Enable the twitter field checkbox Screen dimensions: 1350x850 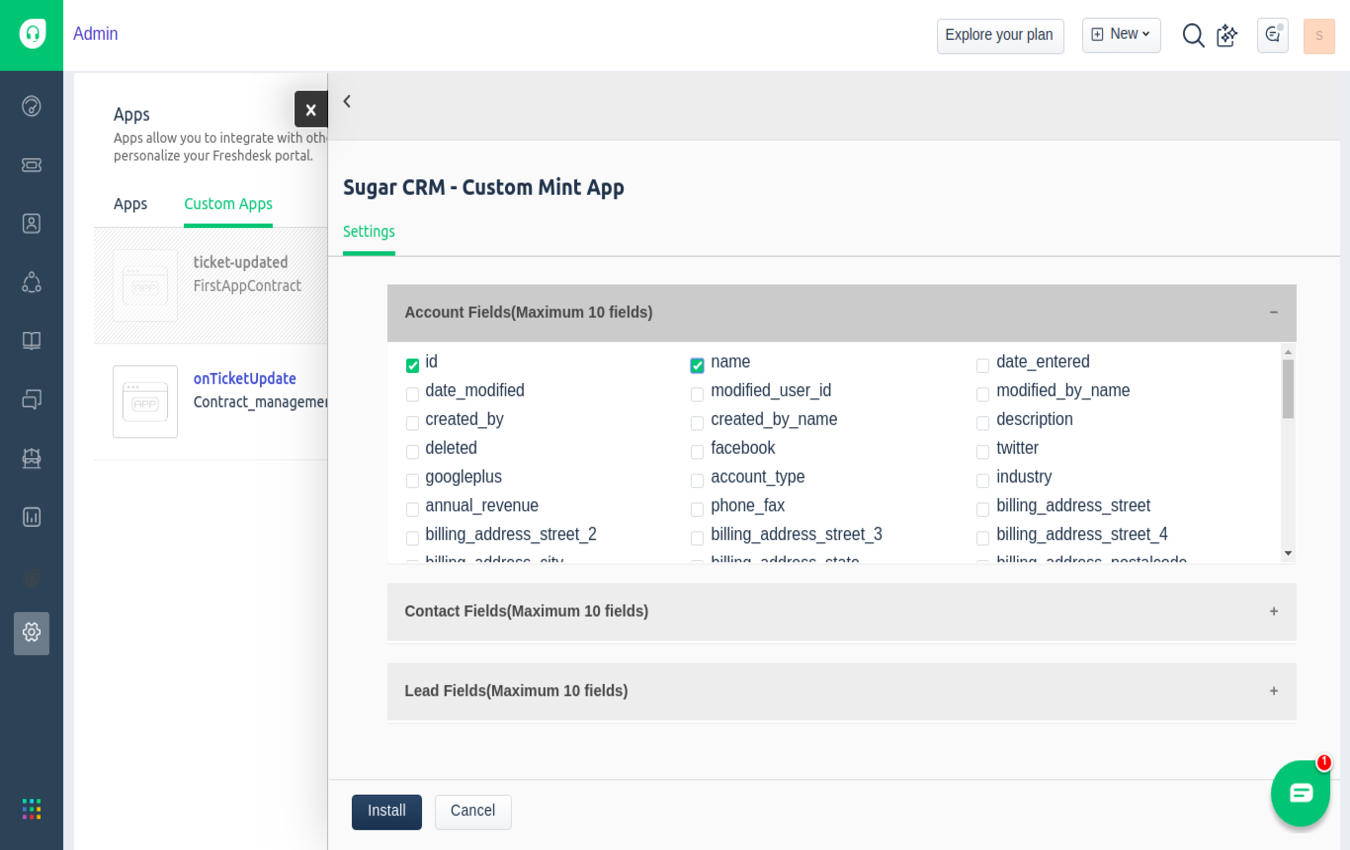[x=982, y=452]
